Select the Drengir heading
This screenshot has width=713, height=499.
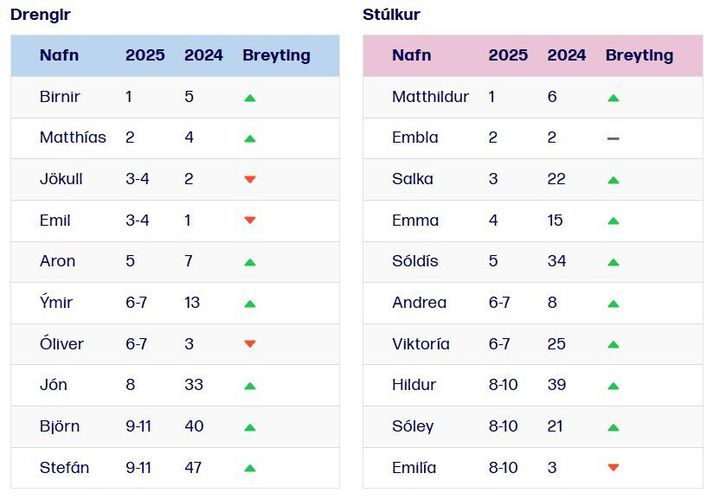point(40,15)
